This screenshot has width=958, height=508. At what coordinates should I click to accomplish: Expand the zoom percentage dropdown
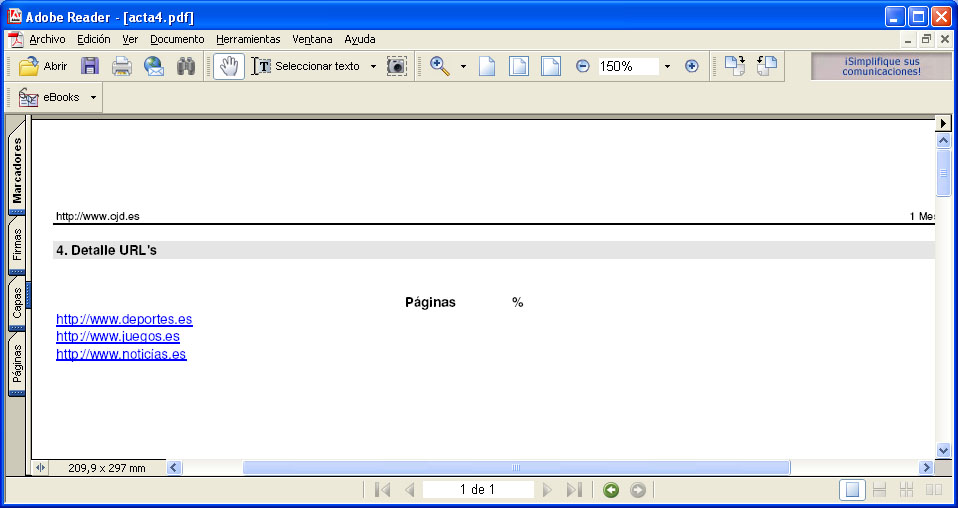click(x=667, y=66)
